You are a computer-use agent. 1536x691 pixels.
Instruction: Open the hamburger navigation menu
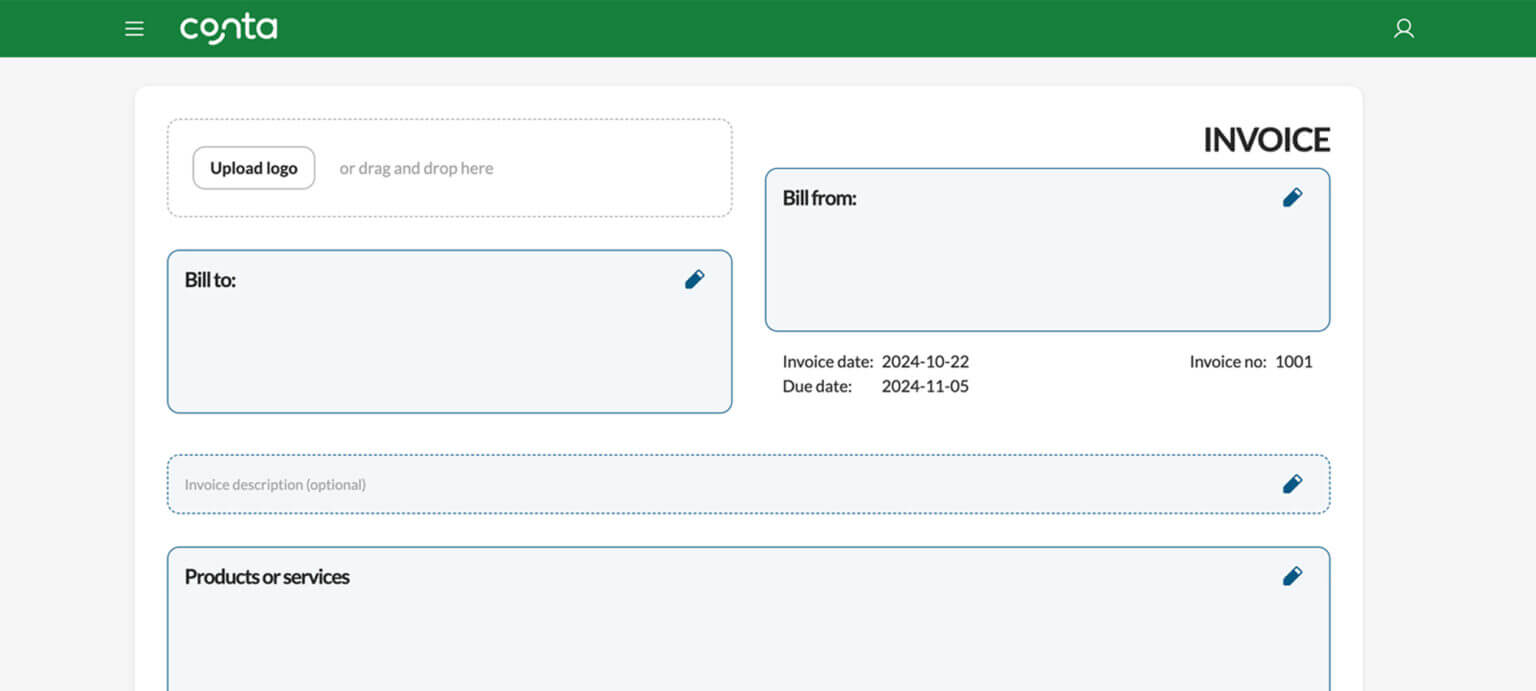pos(134,29)
